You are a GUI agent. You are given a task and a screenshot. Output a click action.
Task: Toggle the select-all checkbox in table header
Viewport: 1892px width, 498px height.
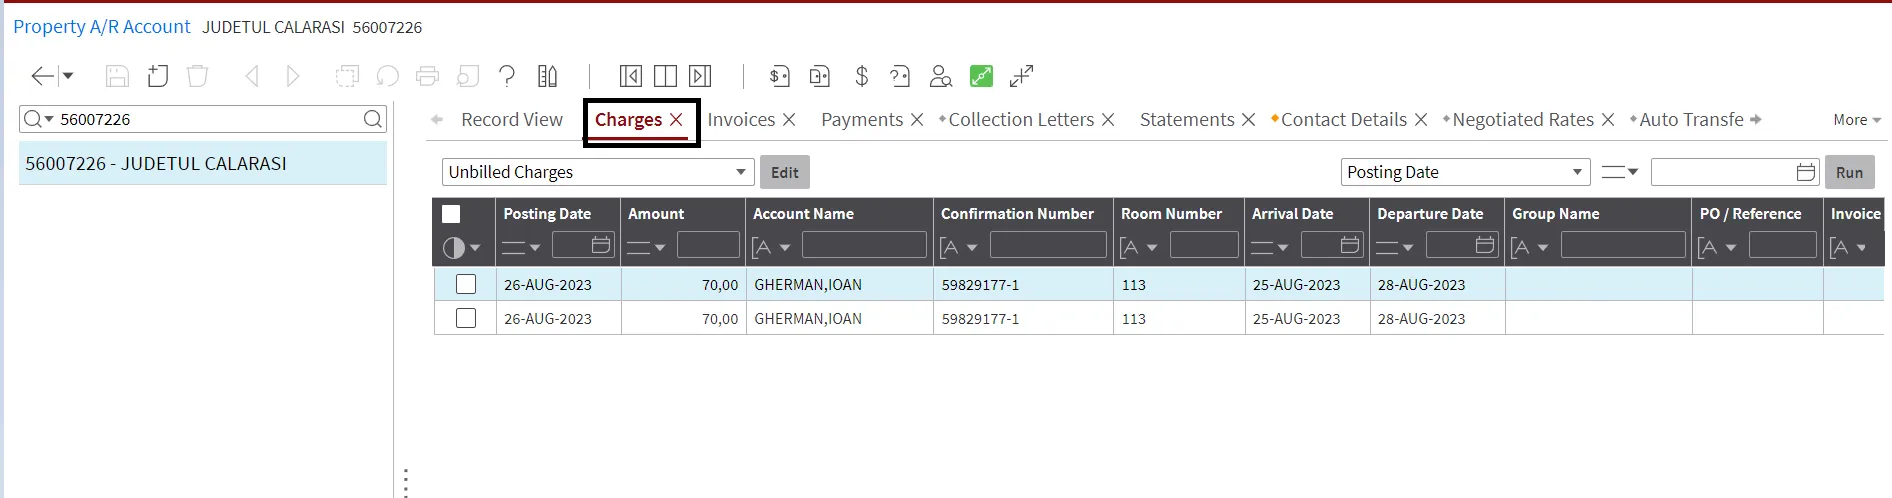(x=451, y=214)
